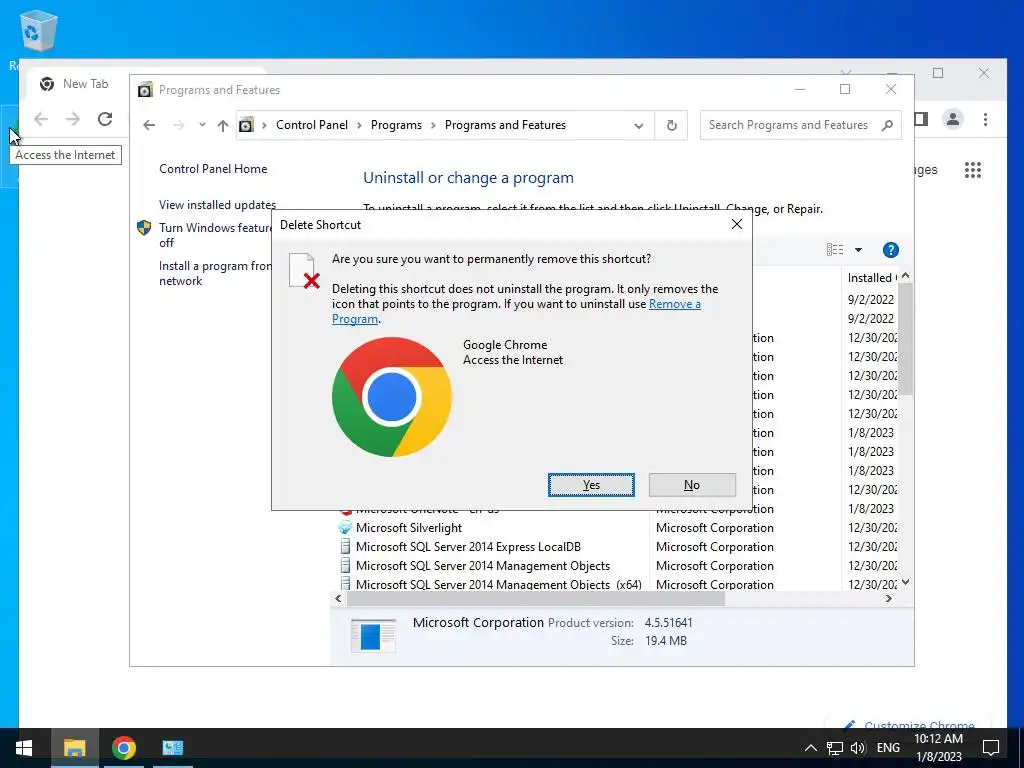Viewport: 1024px width, 768px height.
Task: Open the Windows Start menu
Action: 24,748
